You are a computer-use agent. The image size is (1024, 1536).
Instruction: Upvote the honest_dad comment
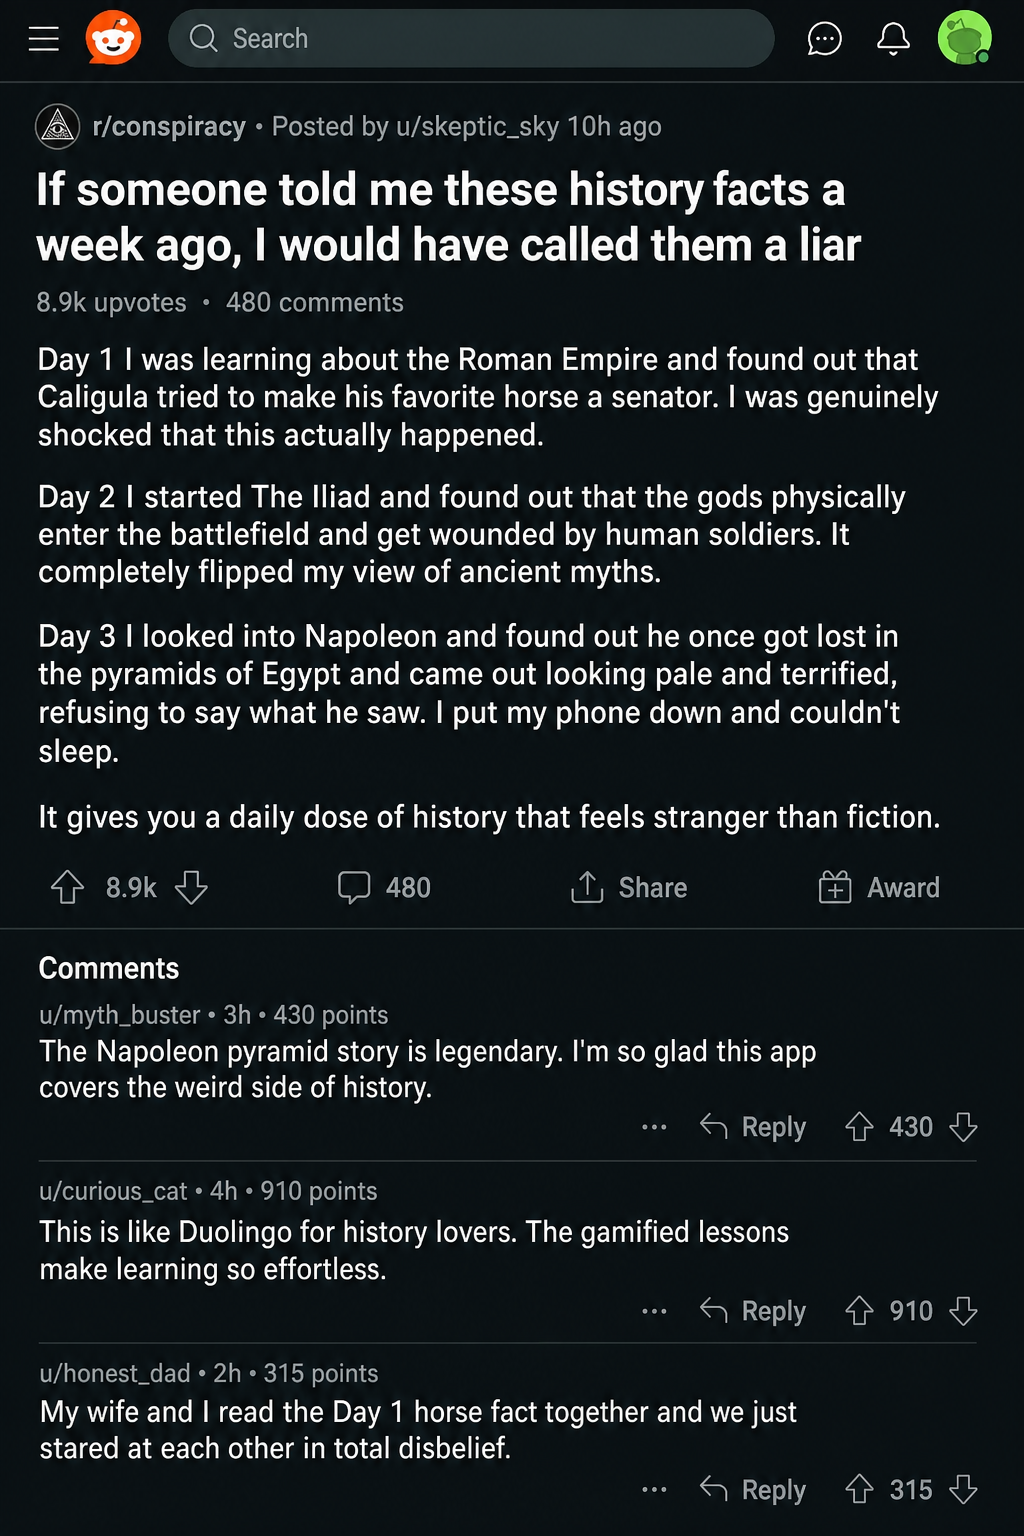(x=859, y=1490)
